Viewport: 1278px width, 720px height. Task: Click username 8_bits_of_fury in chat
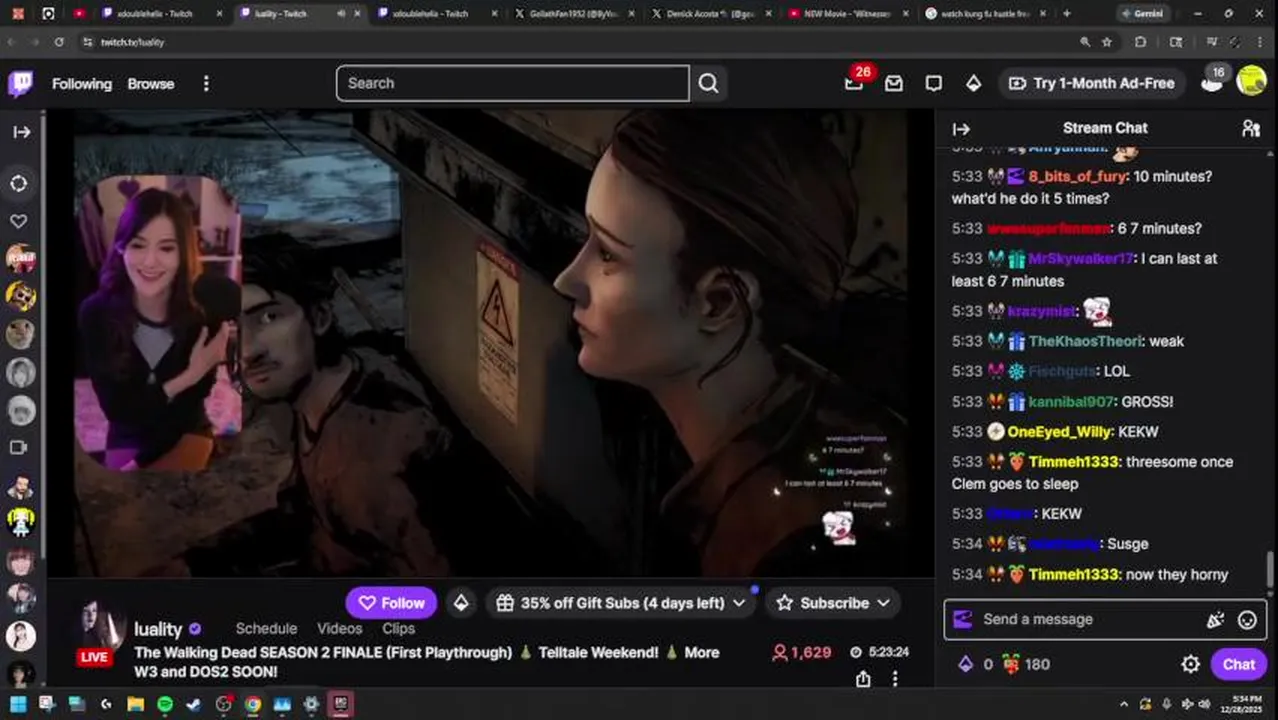1077,176
